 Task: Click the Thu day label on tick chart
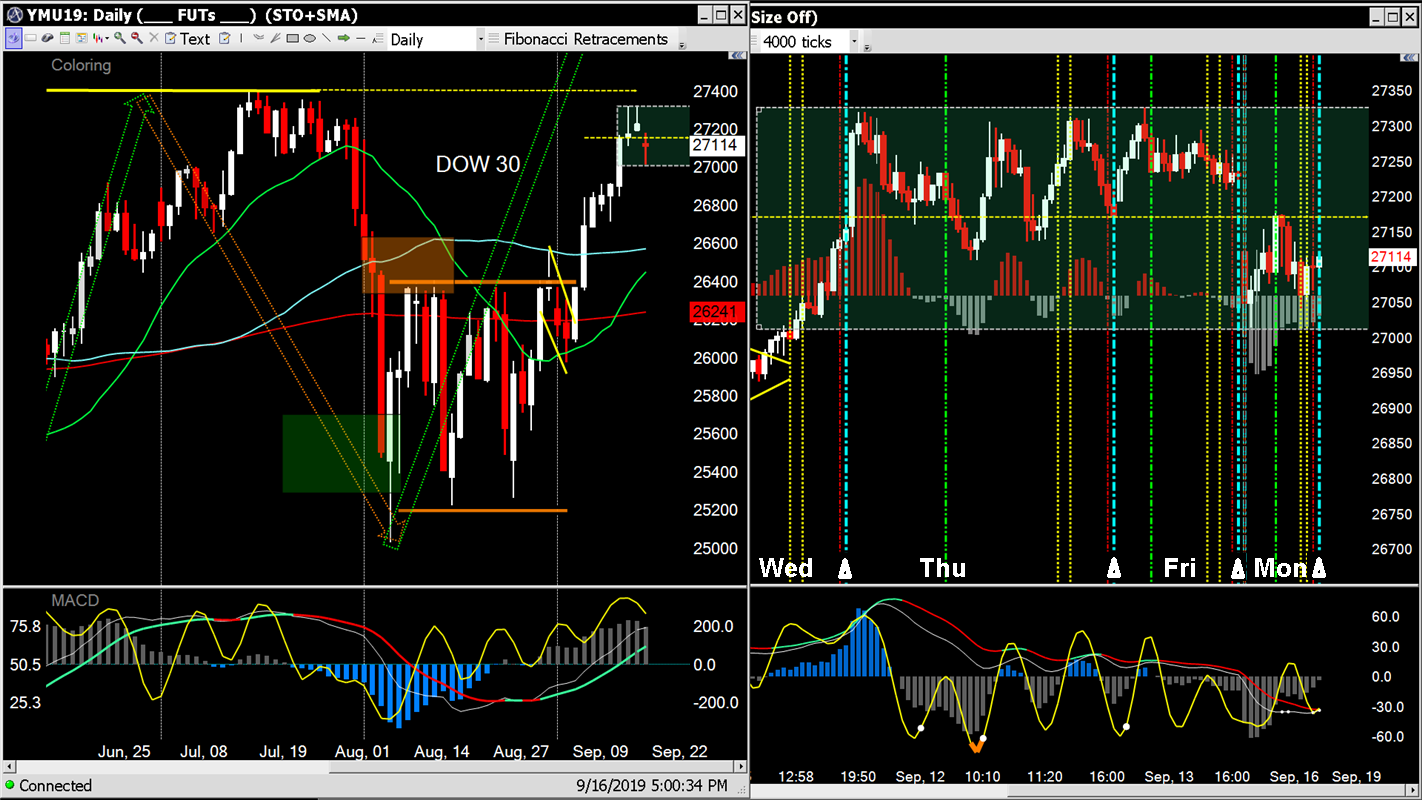coord(943,568)
